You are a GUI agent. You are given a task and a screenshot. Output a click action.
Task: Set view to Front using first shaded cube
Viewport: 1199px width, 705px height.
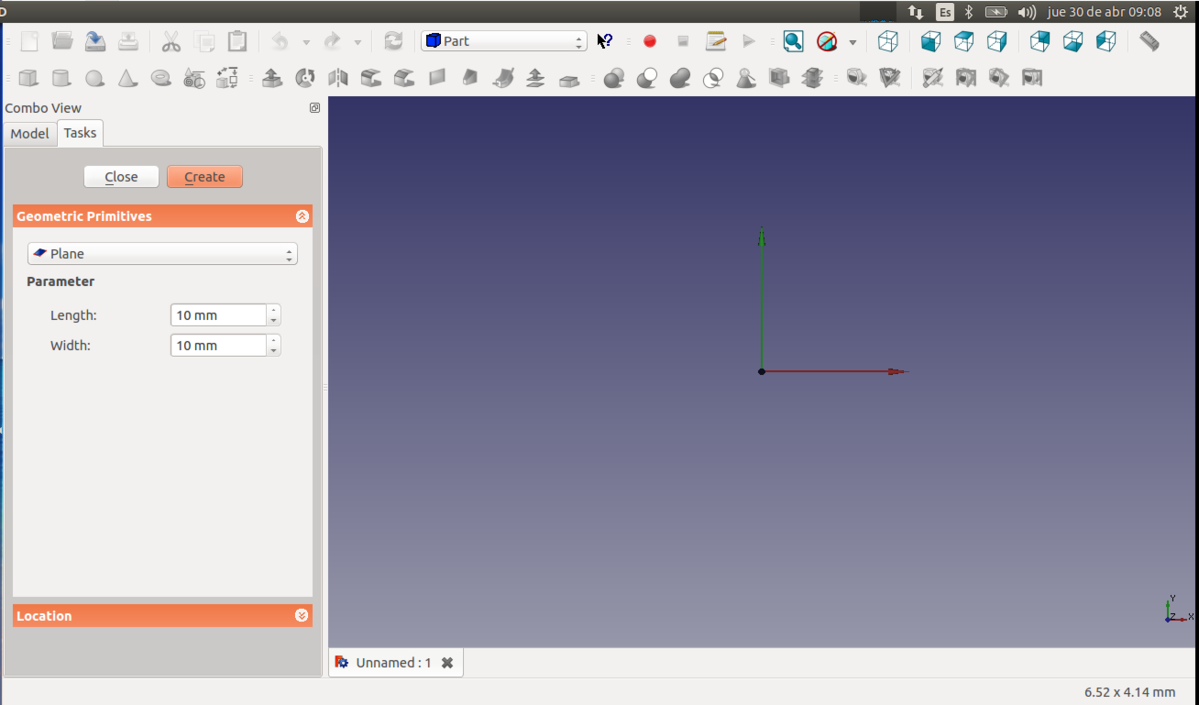click(x=931, y=41)
